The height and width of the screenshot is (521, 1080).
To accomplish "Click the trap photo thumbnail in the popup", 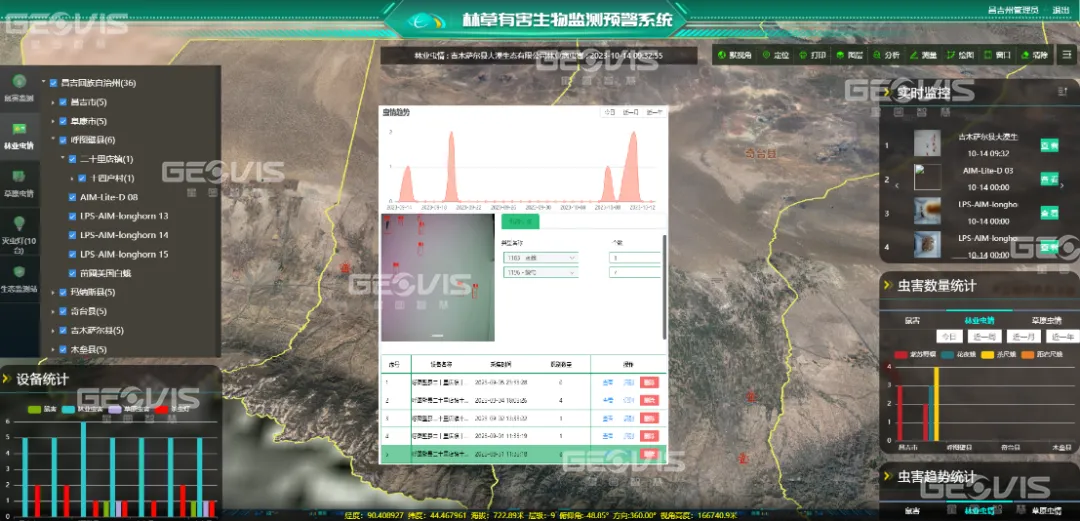I will click(x=438, y=276).
